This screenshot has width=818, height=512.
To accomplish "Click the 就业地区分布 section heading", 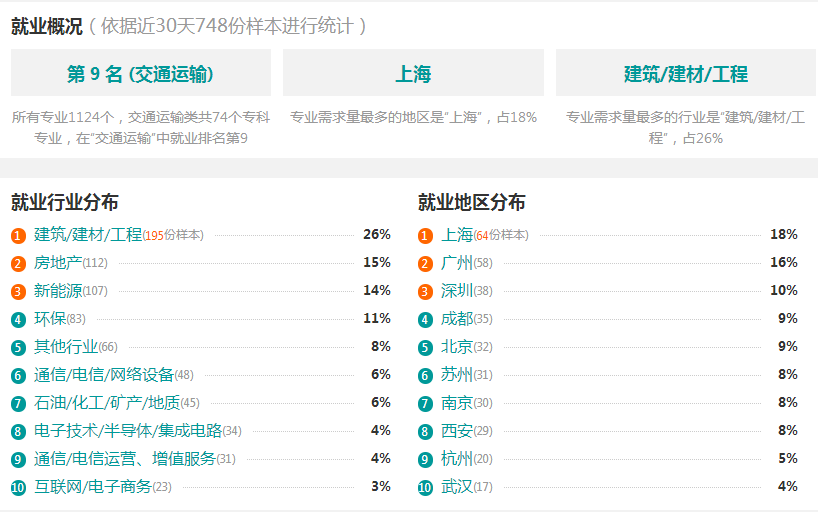I will (x=472, y=203).
